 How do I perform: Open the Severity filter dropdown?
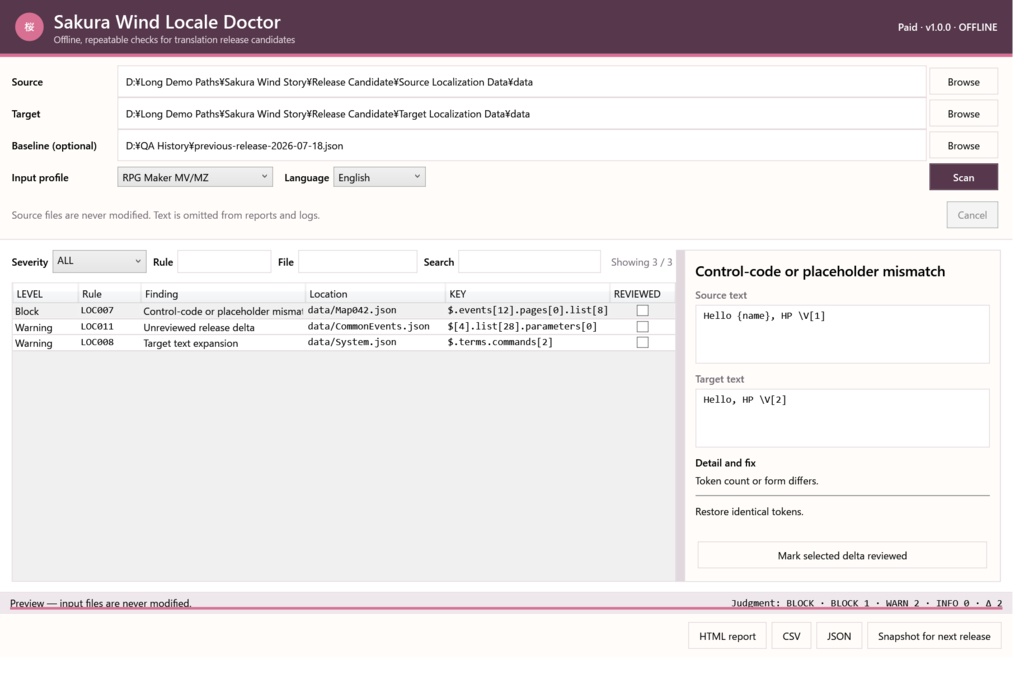pyautogui.click(x=99, y=261)
